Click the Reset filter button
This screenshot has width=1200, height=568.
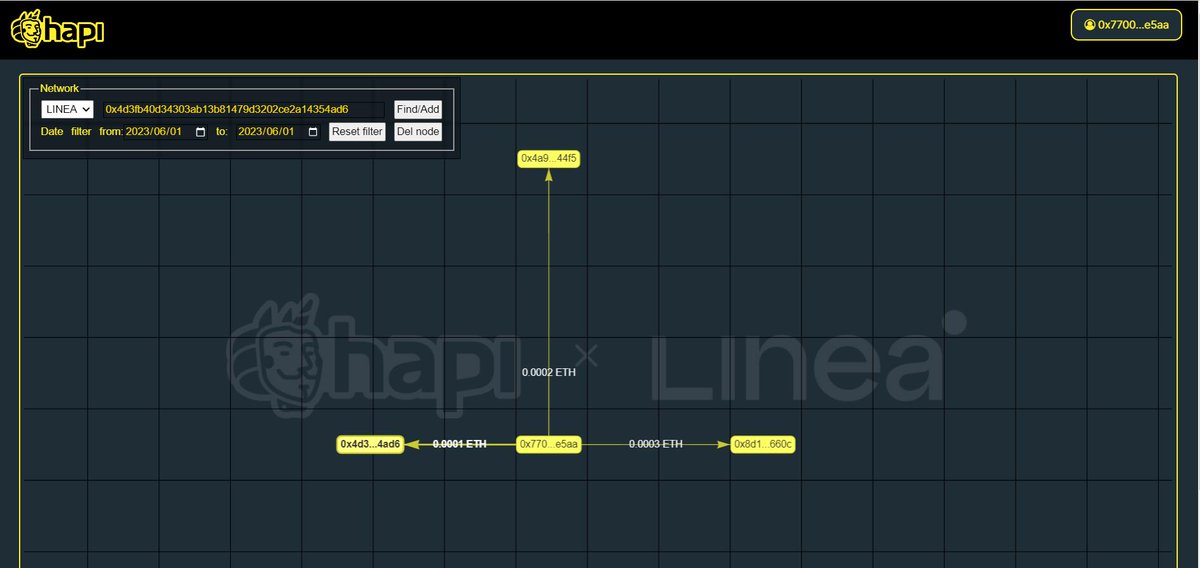(357, 132)
